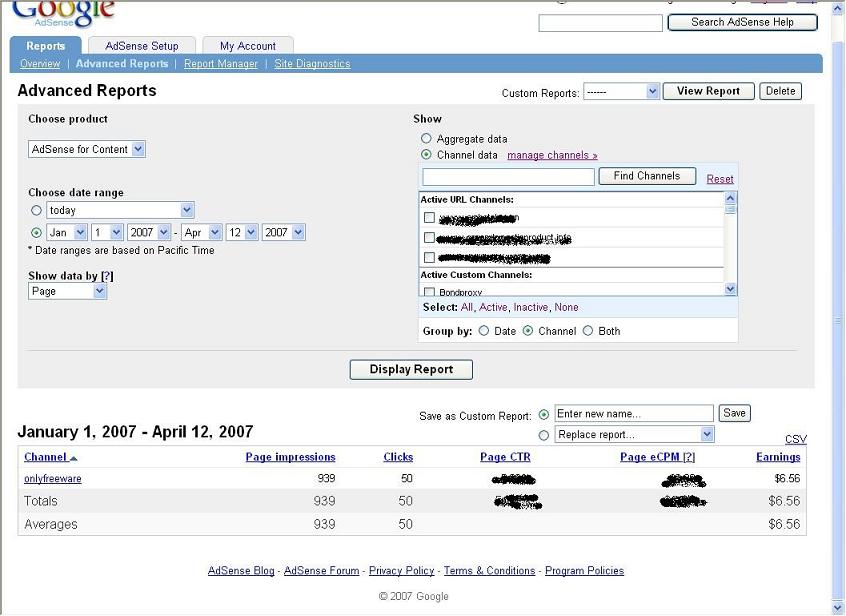Select Active channels link
The image size is (846, 616).
493,307
